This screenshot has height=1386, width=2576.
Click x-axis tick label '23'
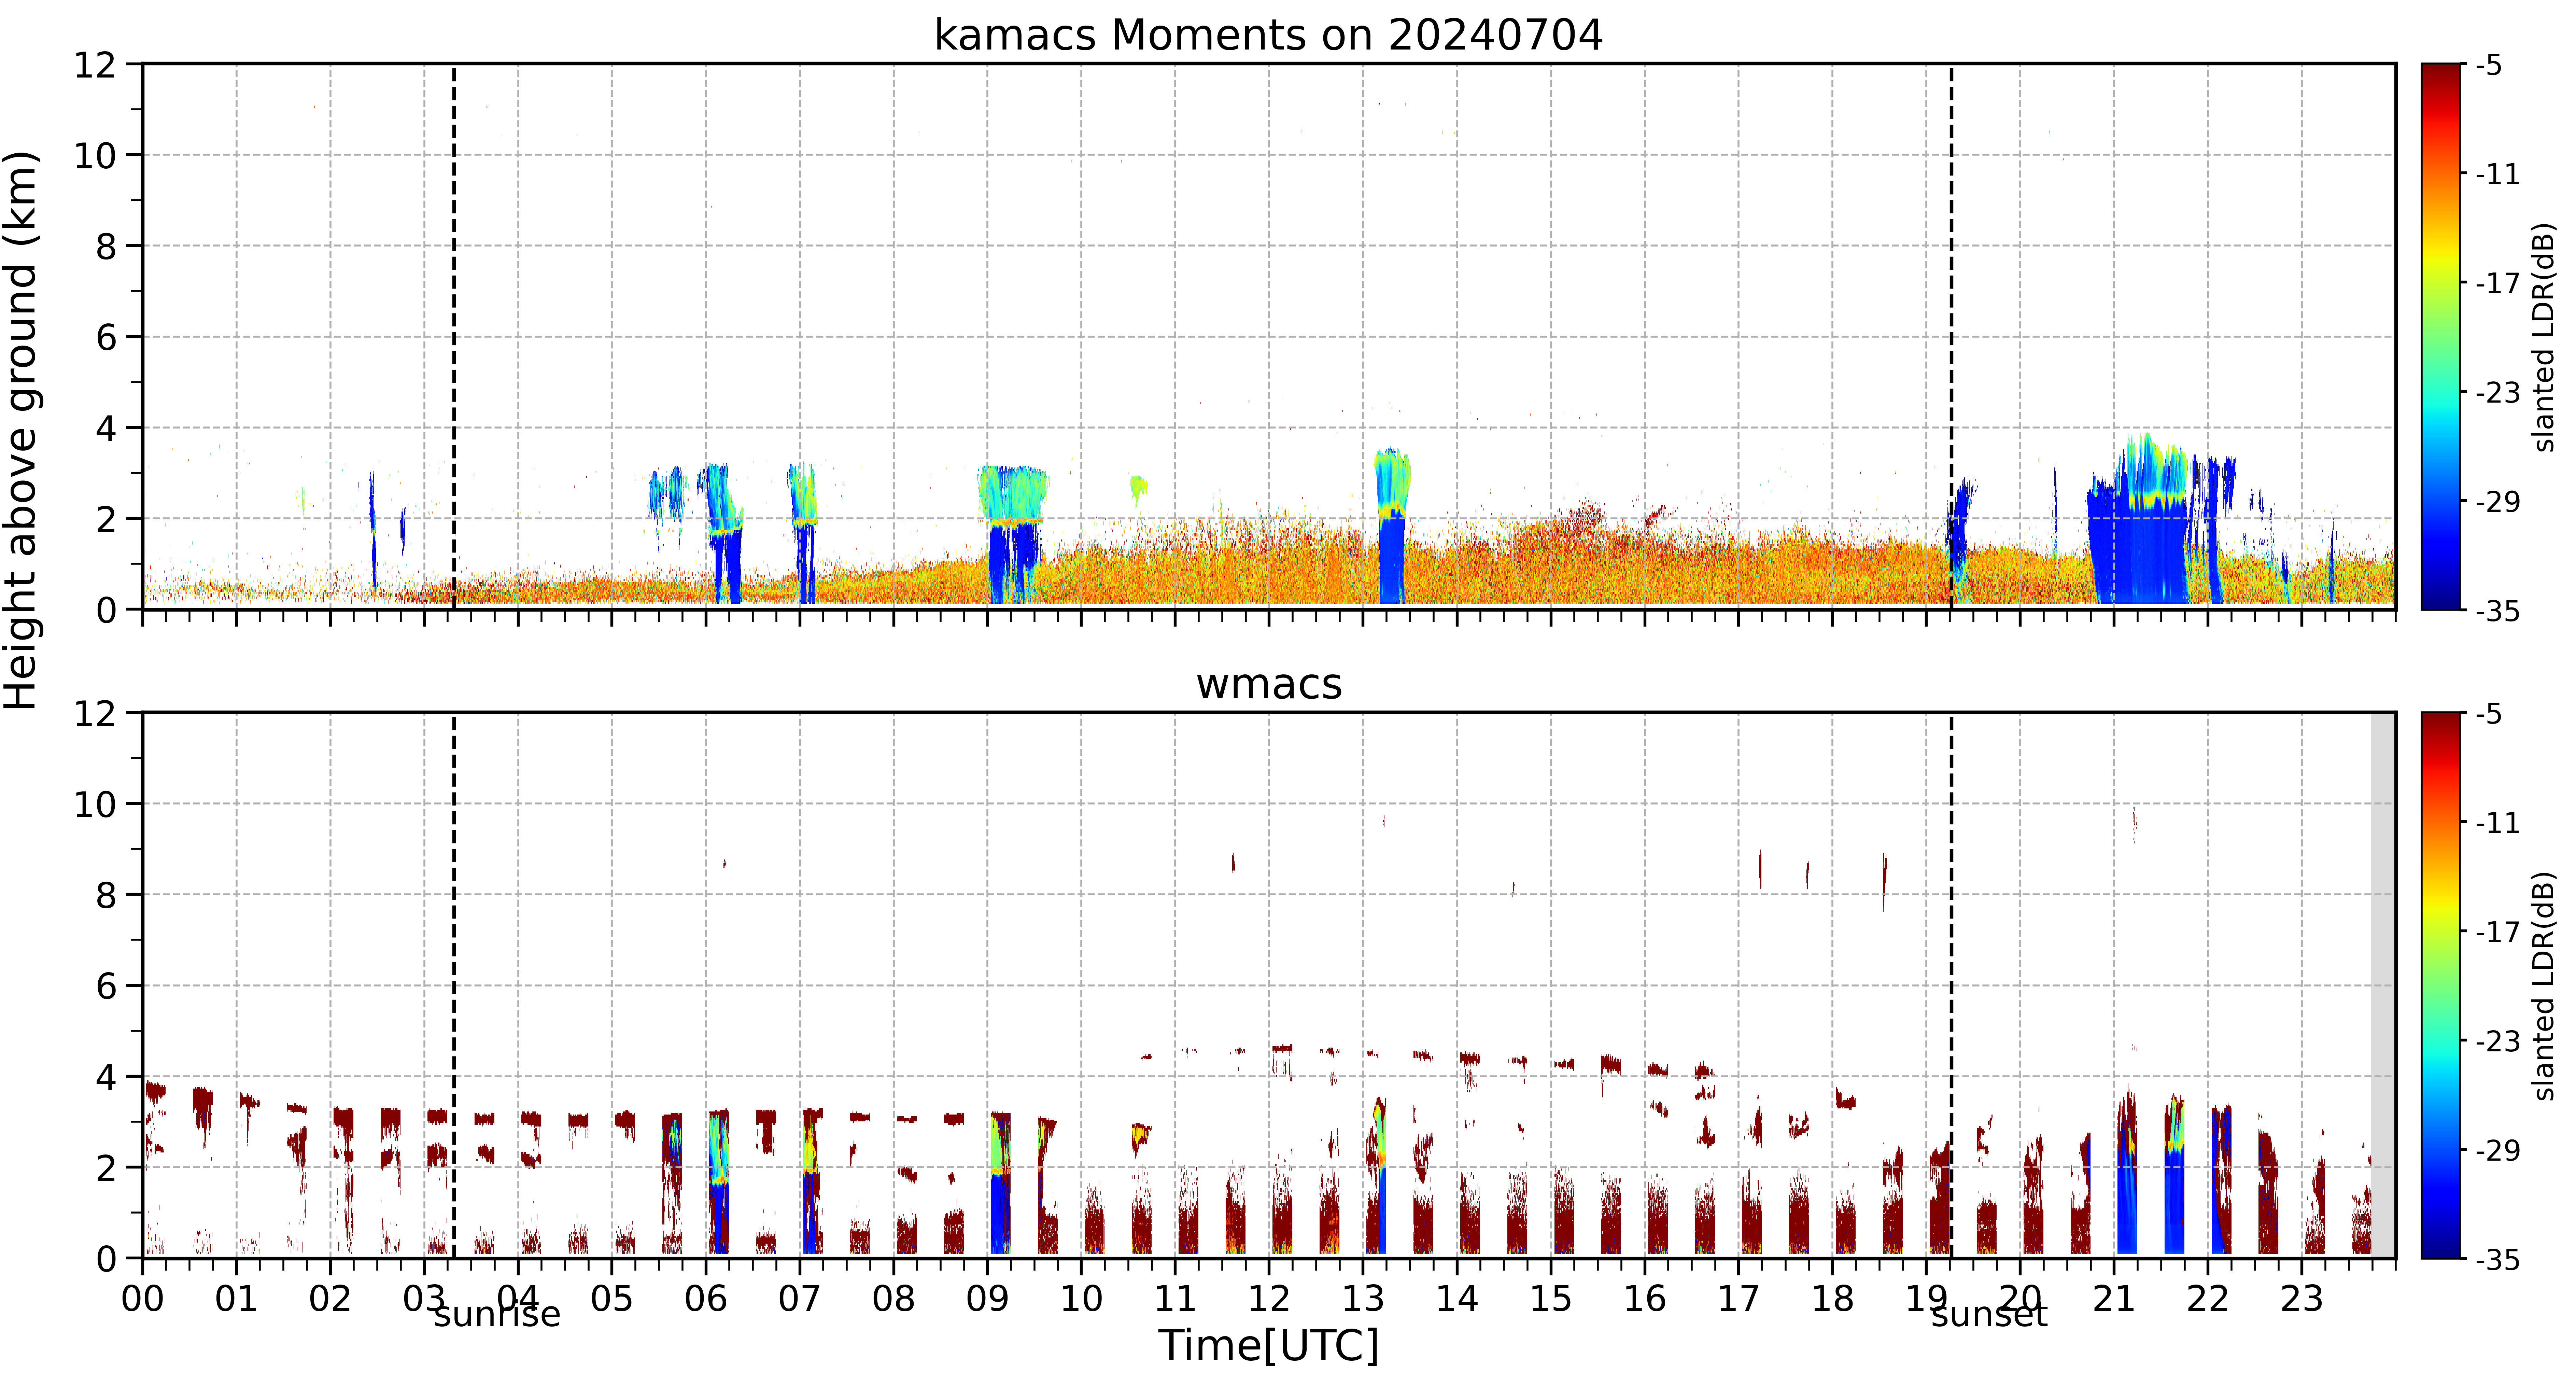pos(2302,1299)
